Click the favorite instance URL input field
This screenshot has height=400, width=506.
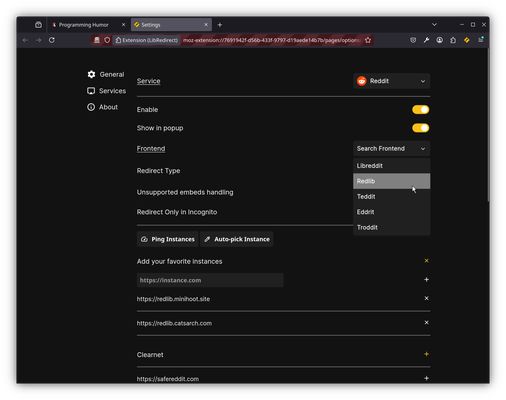point(210,280)
